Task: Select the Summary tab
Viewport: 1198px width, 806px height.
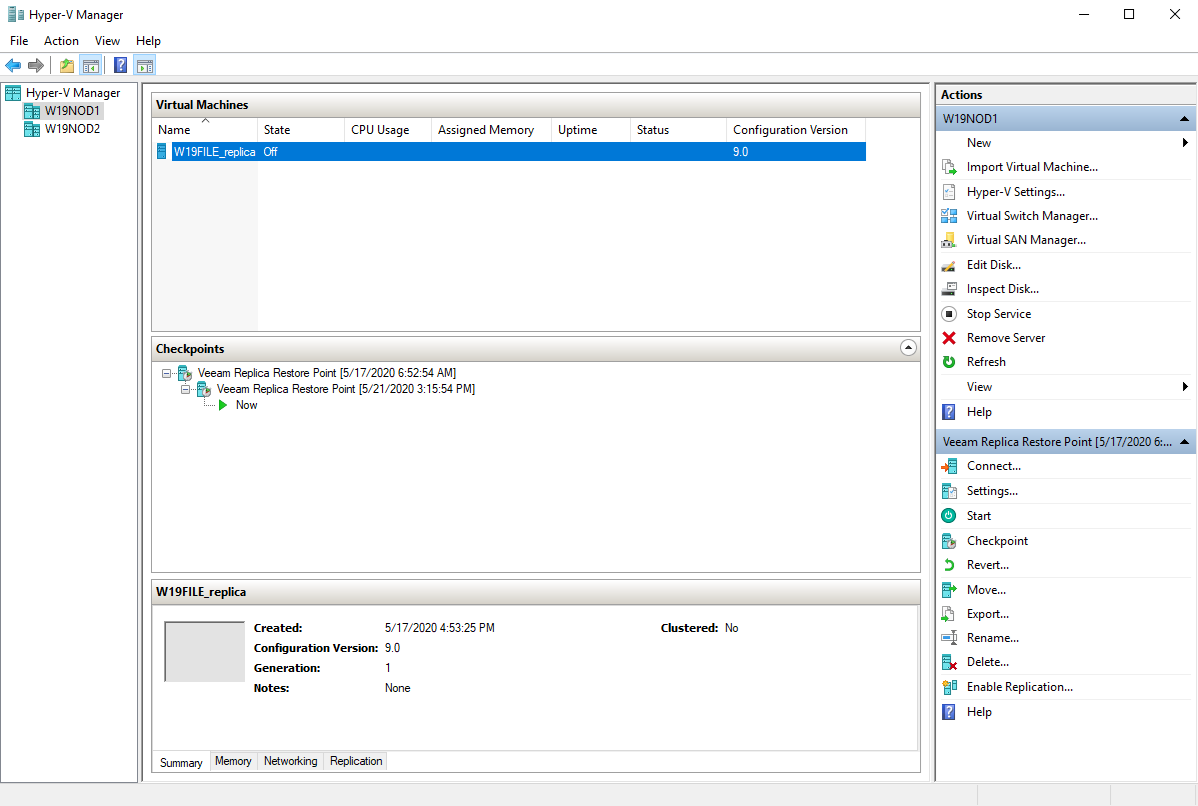Action: [x=181, y=762]
